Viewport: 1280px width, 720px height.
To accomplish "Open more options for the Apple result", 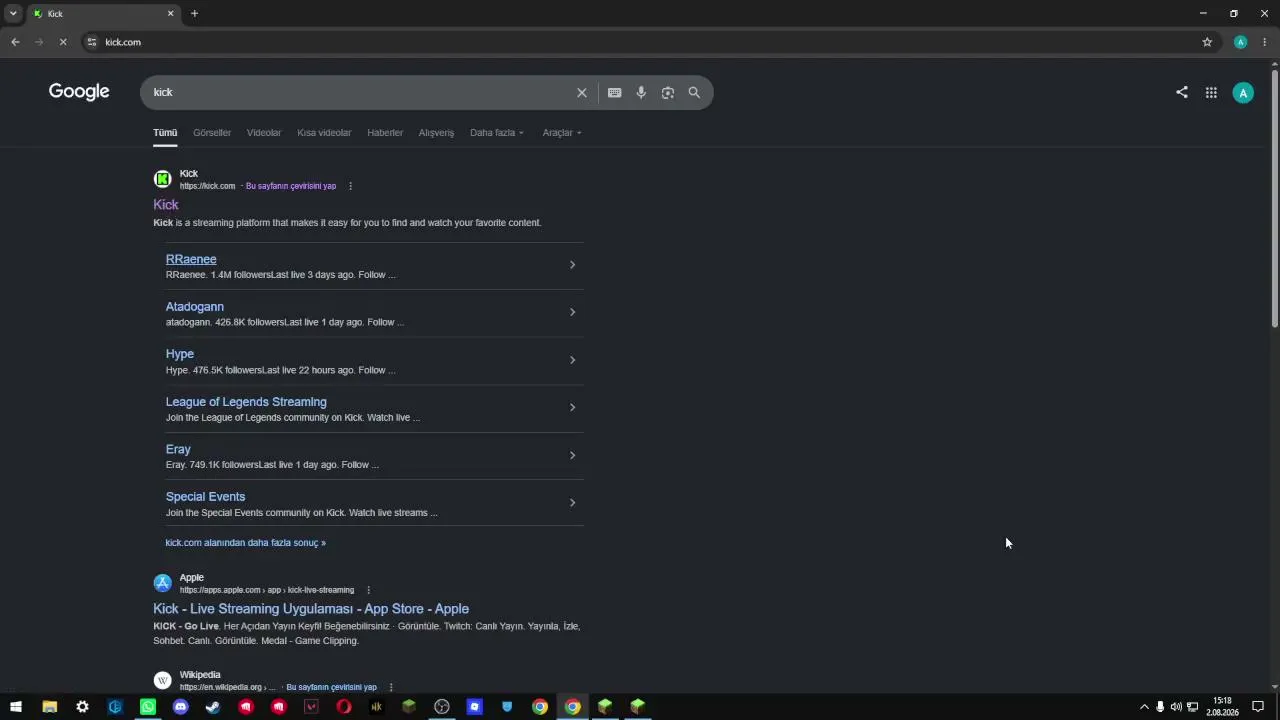I will coord(368,590).
